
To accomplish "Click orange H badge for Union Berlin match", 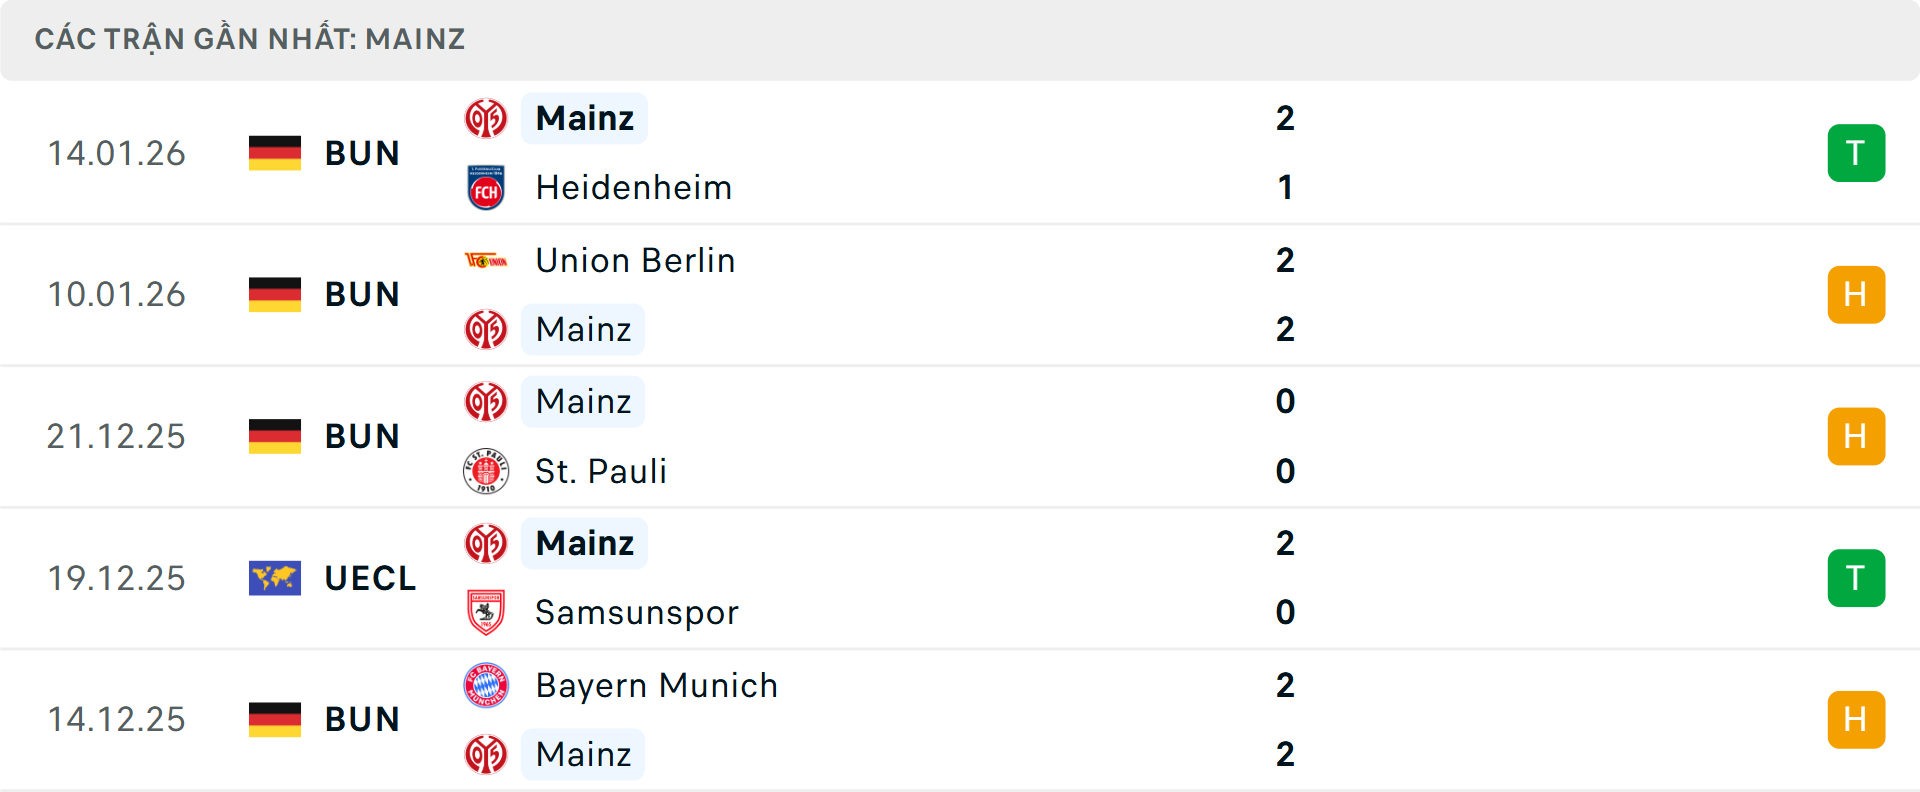I will tap(1856, 295).
